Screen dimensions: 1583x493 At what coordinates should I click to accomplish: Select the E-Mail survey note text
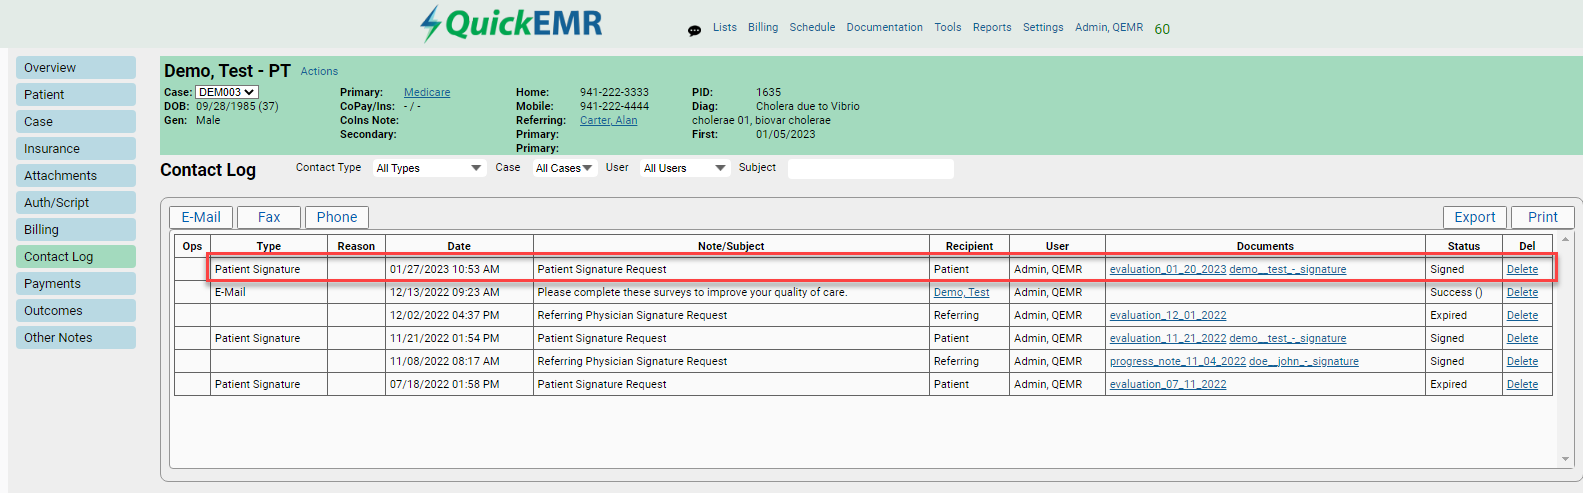[692, 292]
